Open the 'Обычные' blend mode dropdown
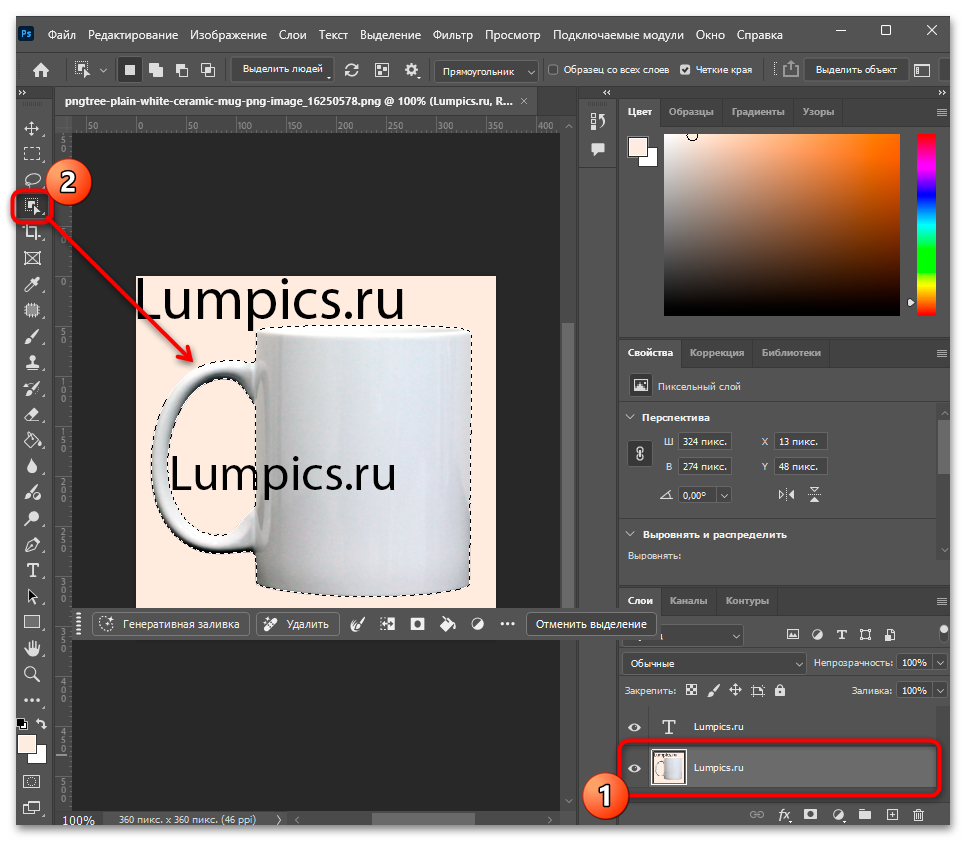 [x=714, y=664]
